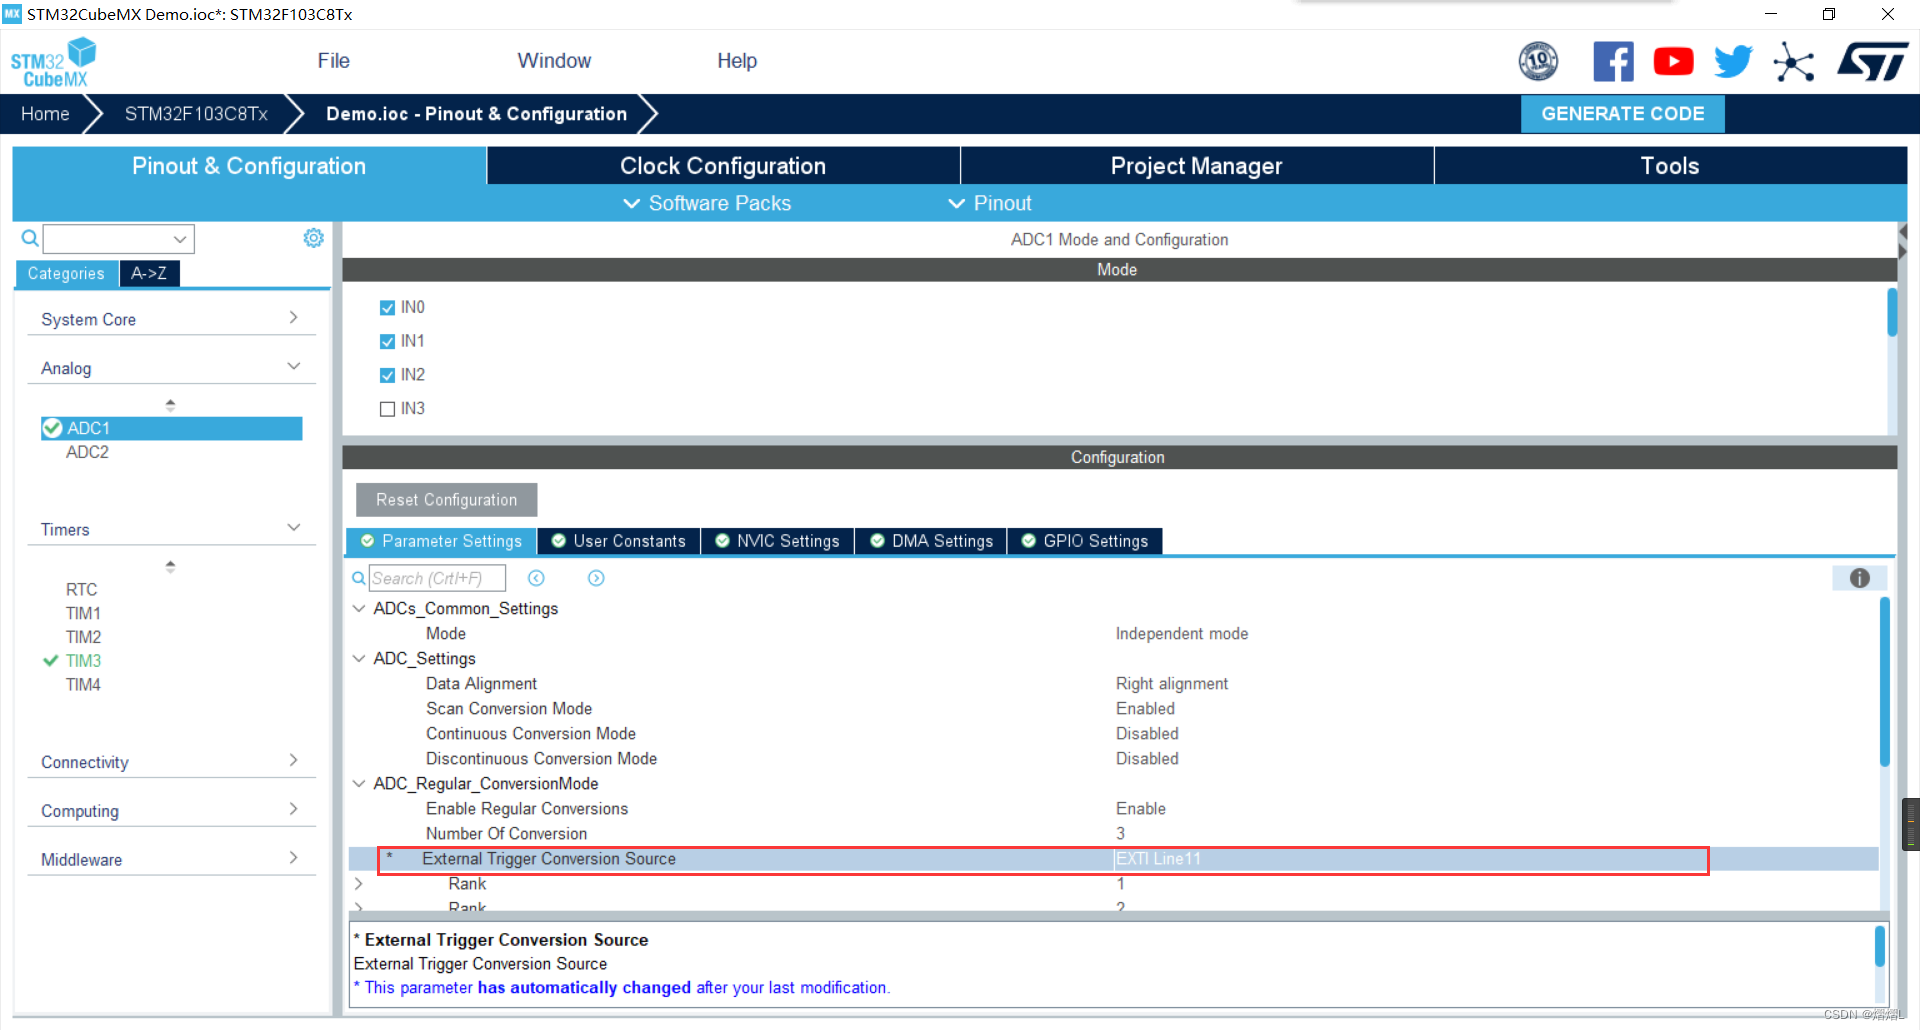Click the green check icon on ADC1

[52, 428]
